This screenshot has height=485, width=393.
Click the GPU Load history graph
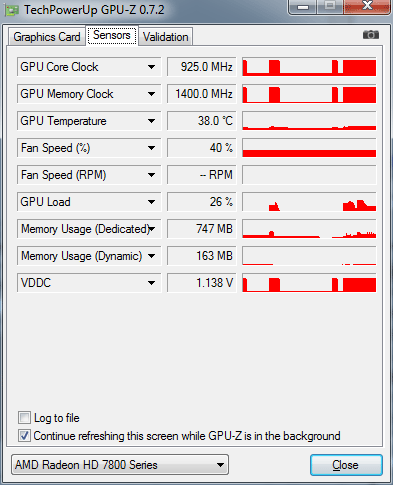pos(309,202)
